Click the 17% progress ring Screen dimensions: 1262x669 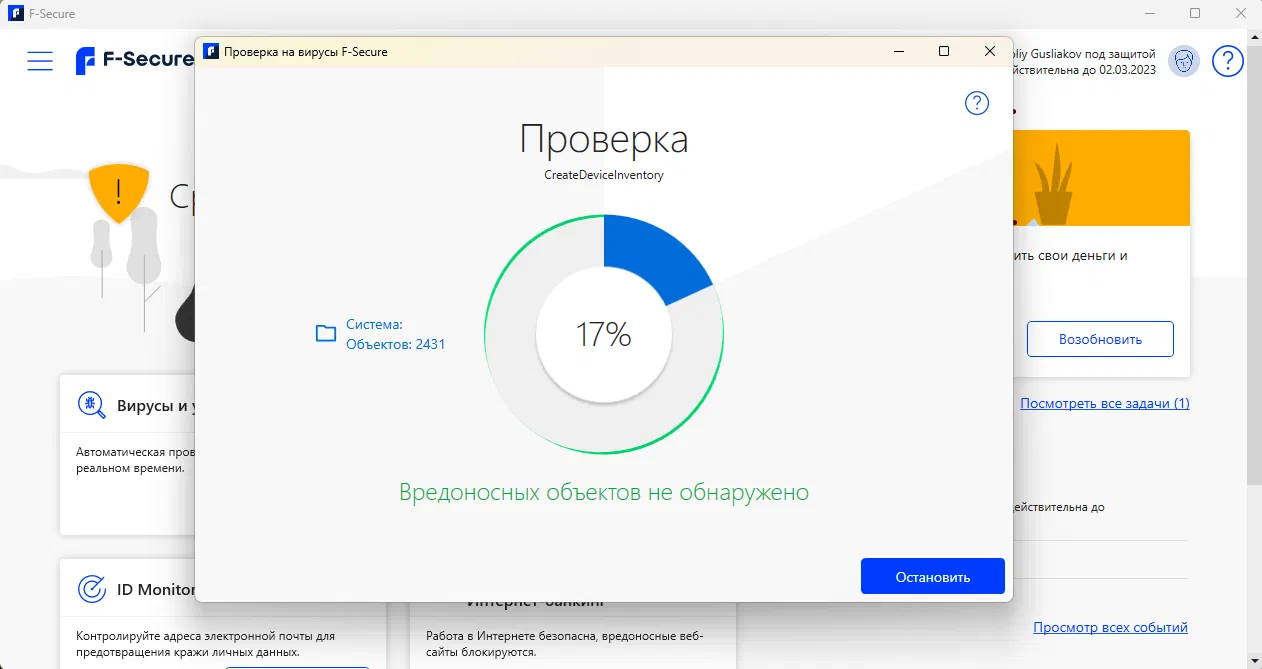[604, 334]
